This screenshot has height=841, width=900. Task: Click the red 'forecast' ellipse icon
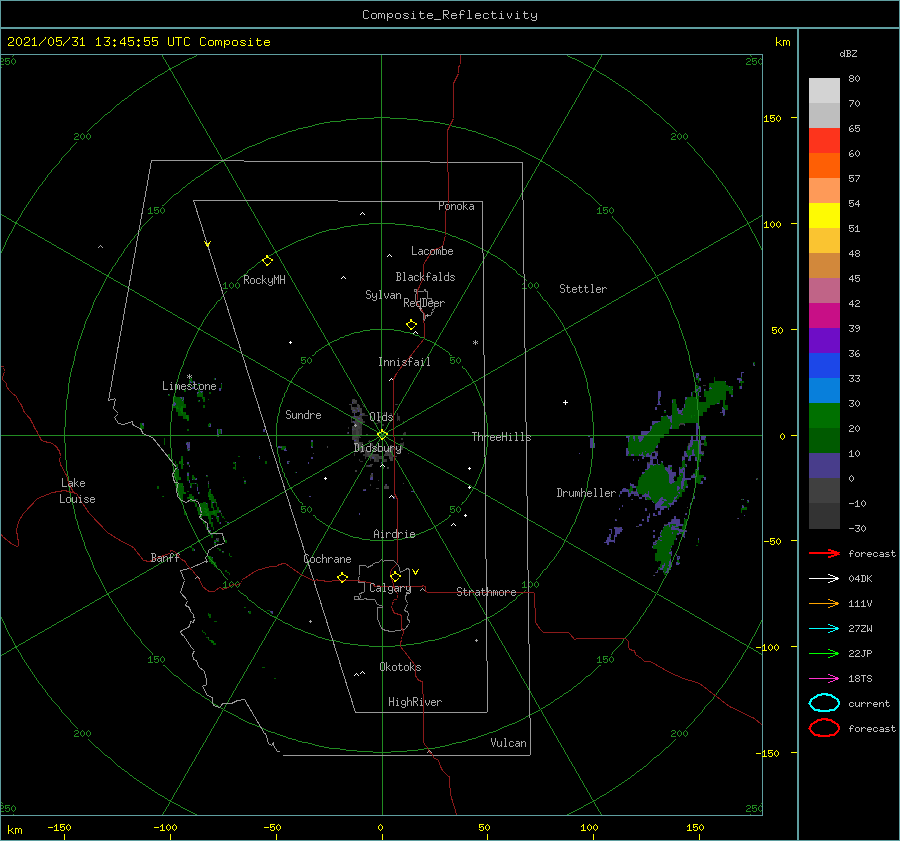pos(824,728)
